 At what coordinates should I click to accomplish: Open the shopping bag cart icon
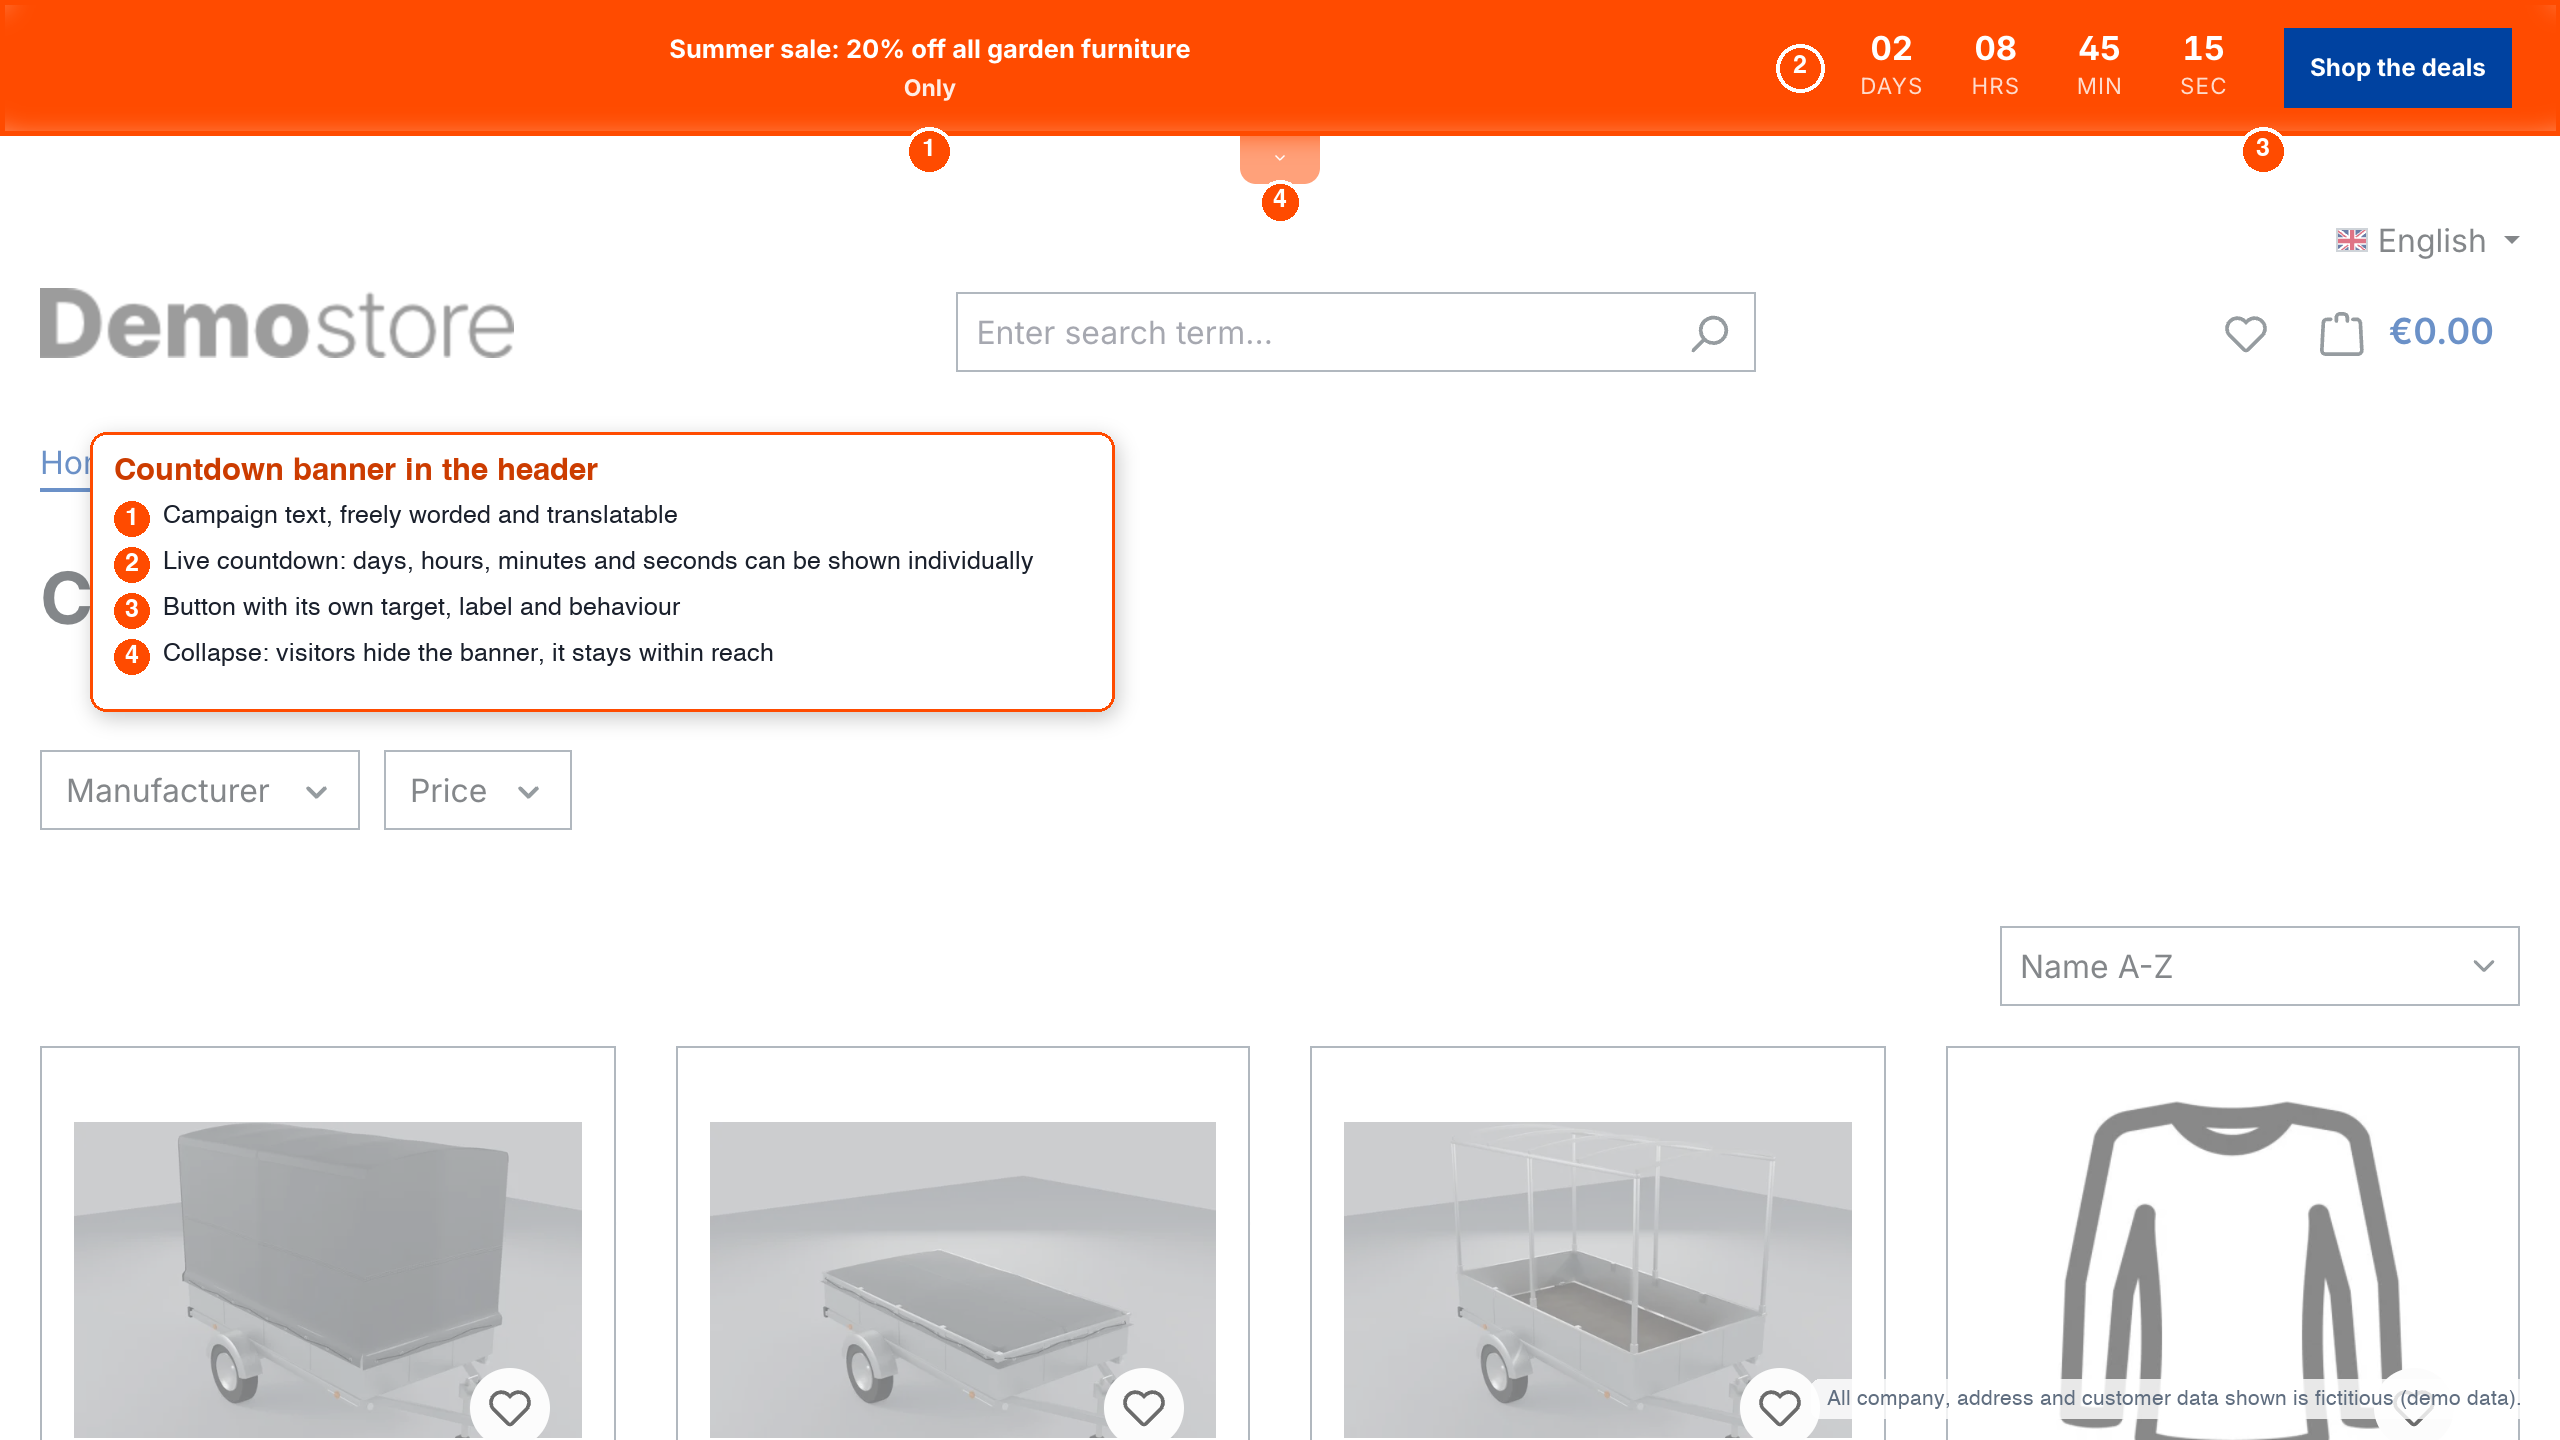tap(2341, 333)
